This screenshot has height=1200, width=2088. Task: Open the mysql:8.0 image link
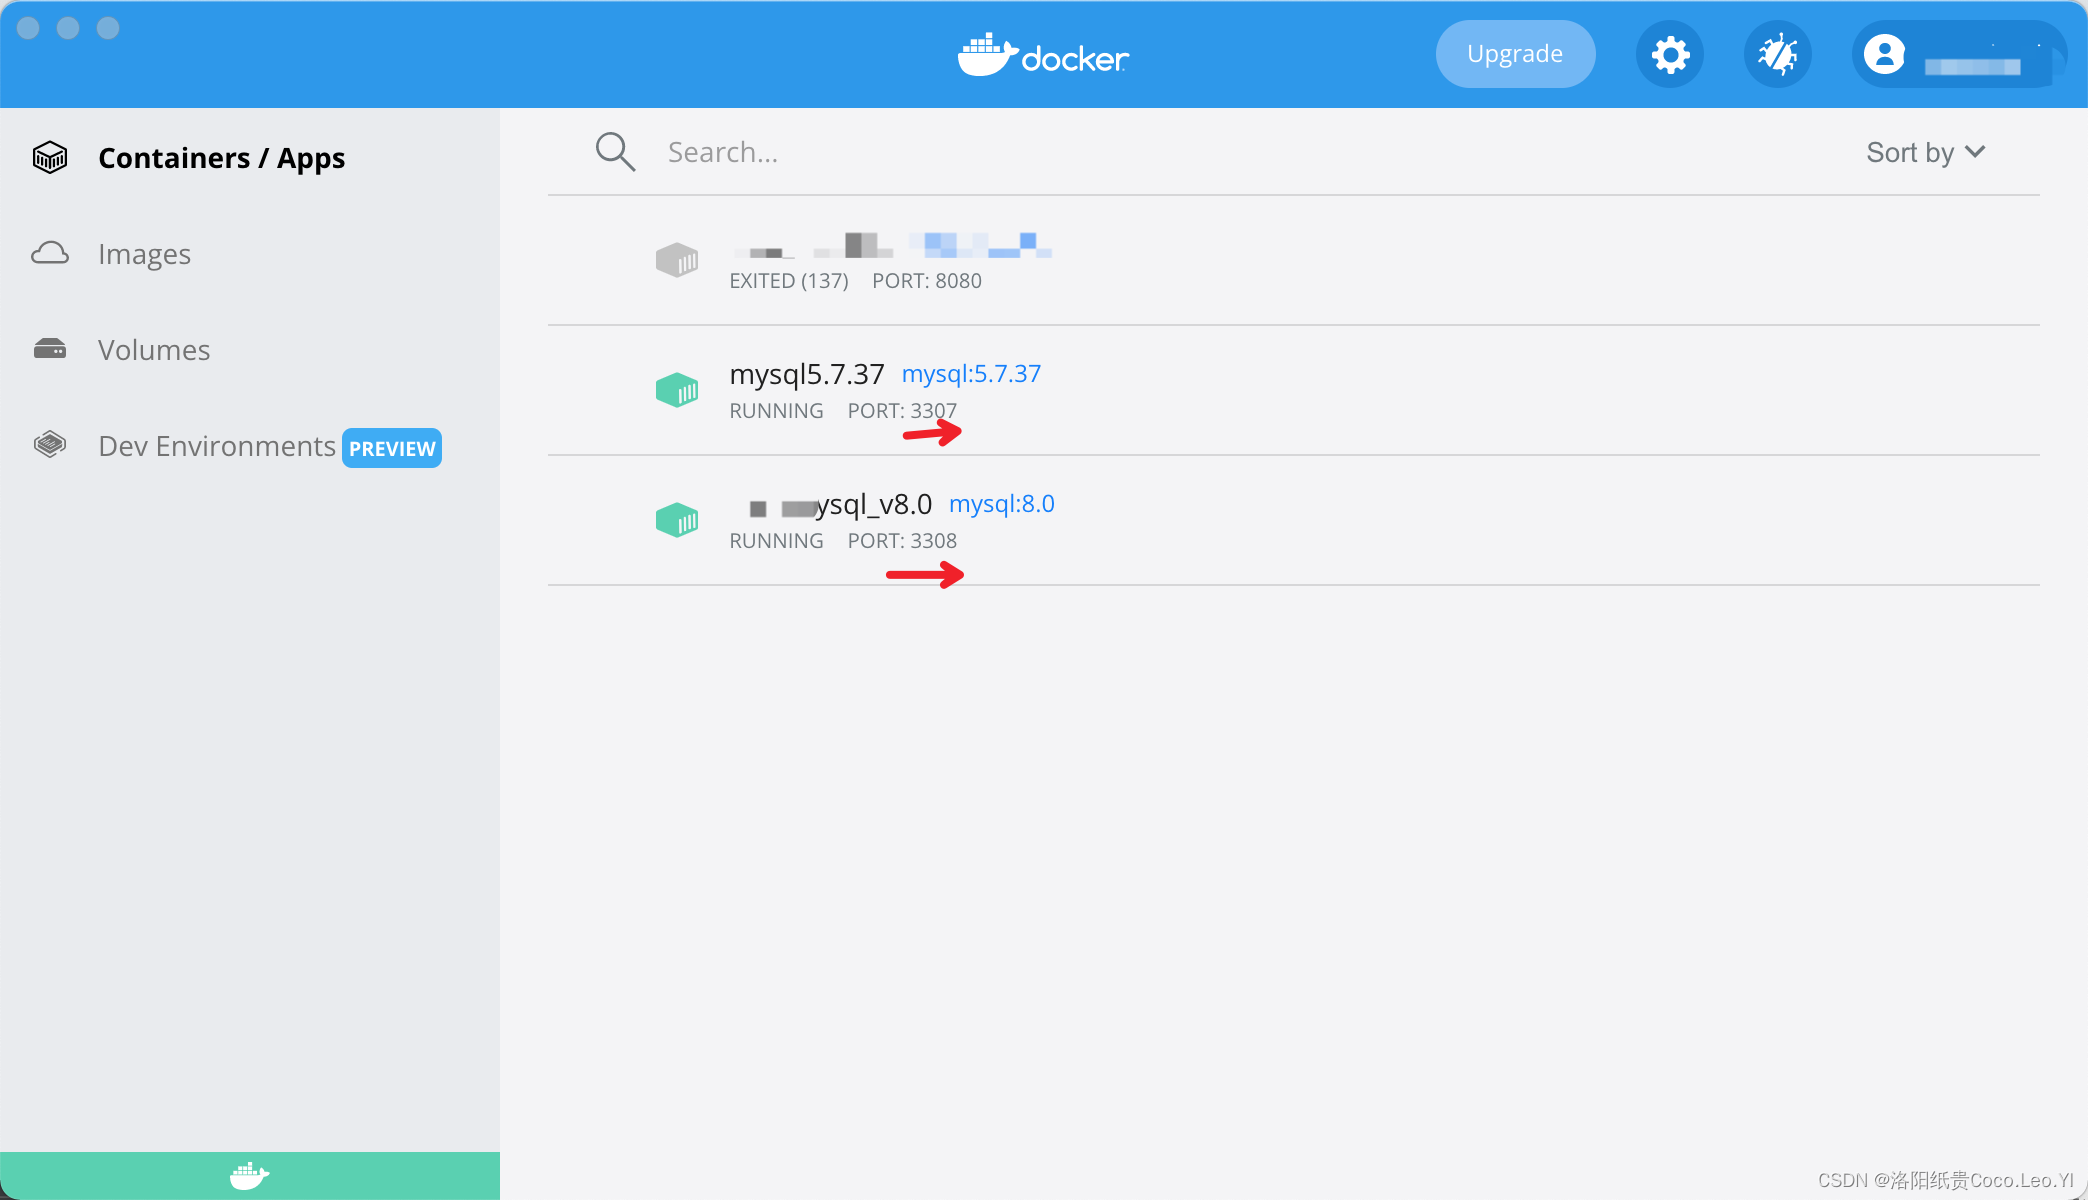coord(1001,504)
